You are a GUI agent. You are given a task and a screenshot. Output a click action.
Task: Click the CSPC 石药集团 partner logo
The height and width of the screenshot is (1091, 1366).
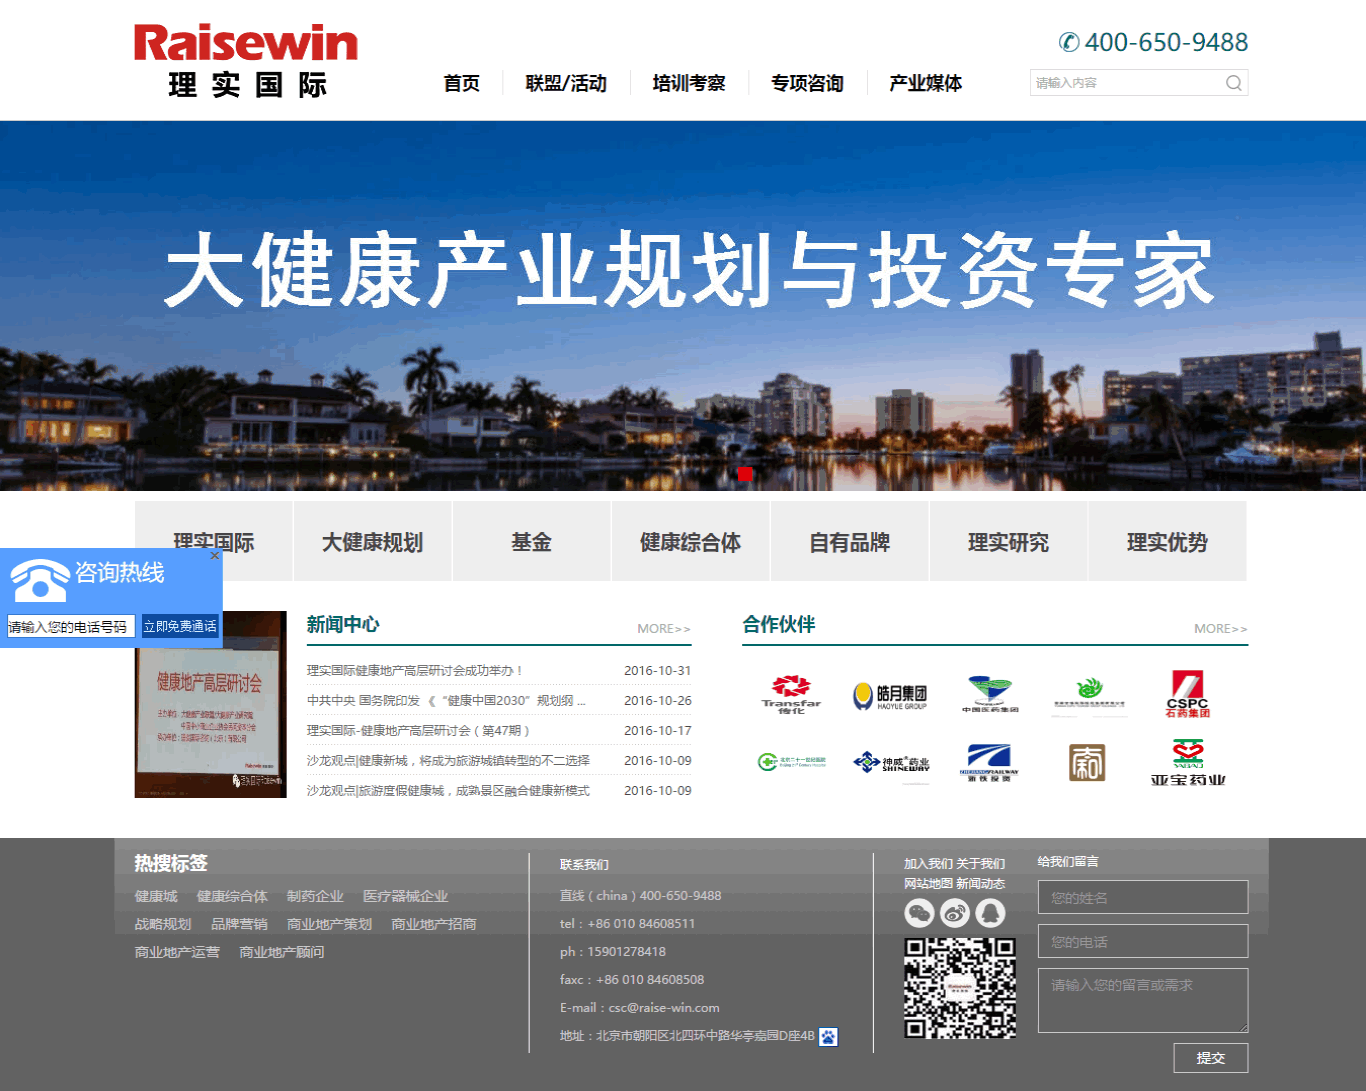1190,694
